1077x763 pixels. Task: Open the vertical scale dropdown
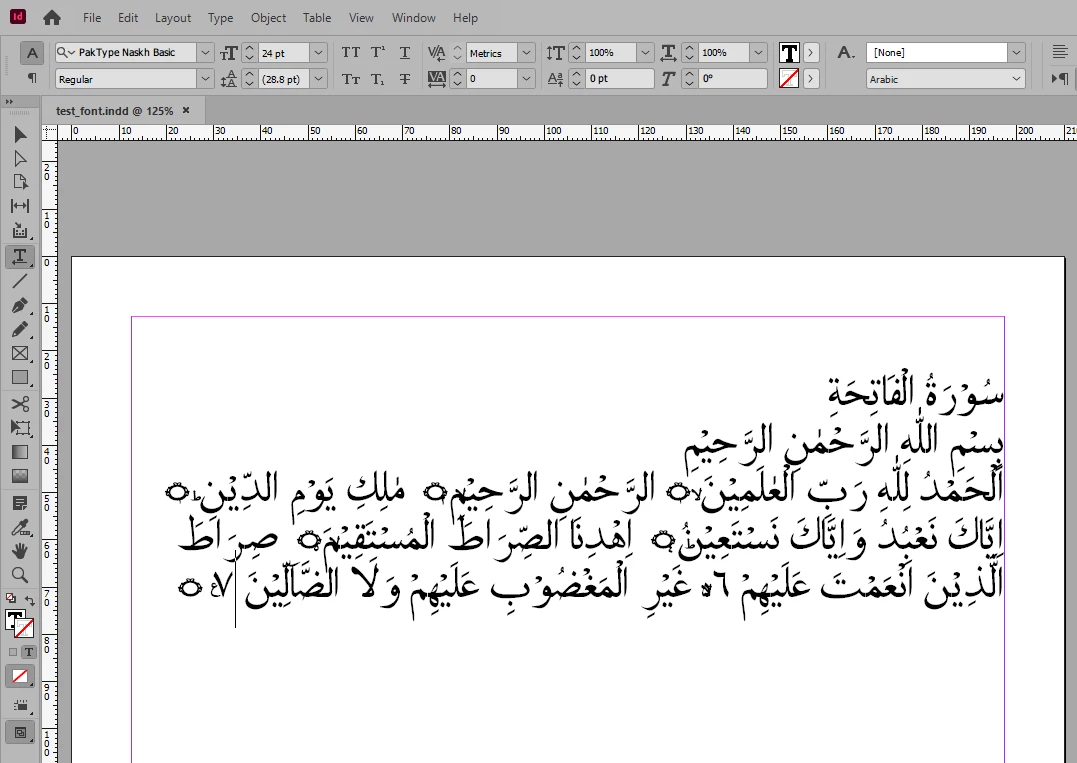pyautogui.click(x=645, y=52)
